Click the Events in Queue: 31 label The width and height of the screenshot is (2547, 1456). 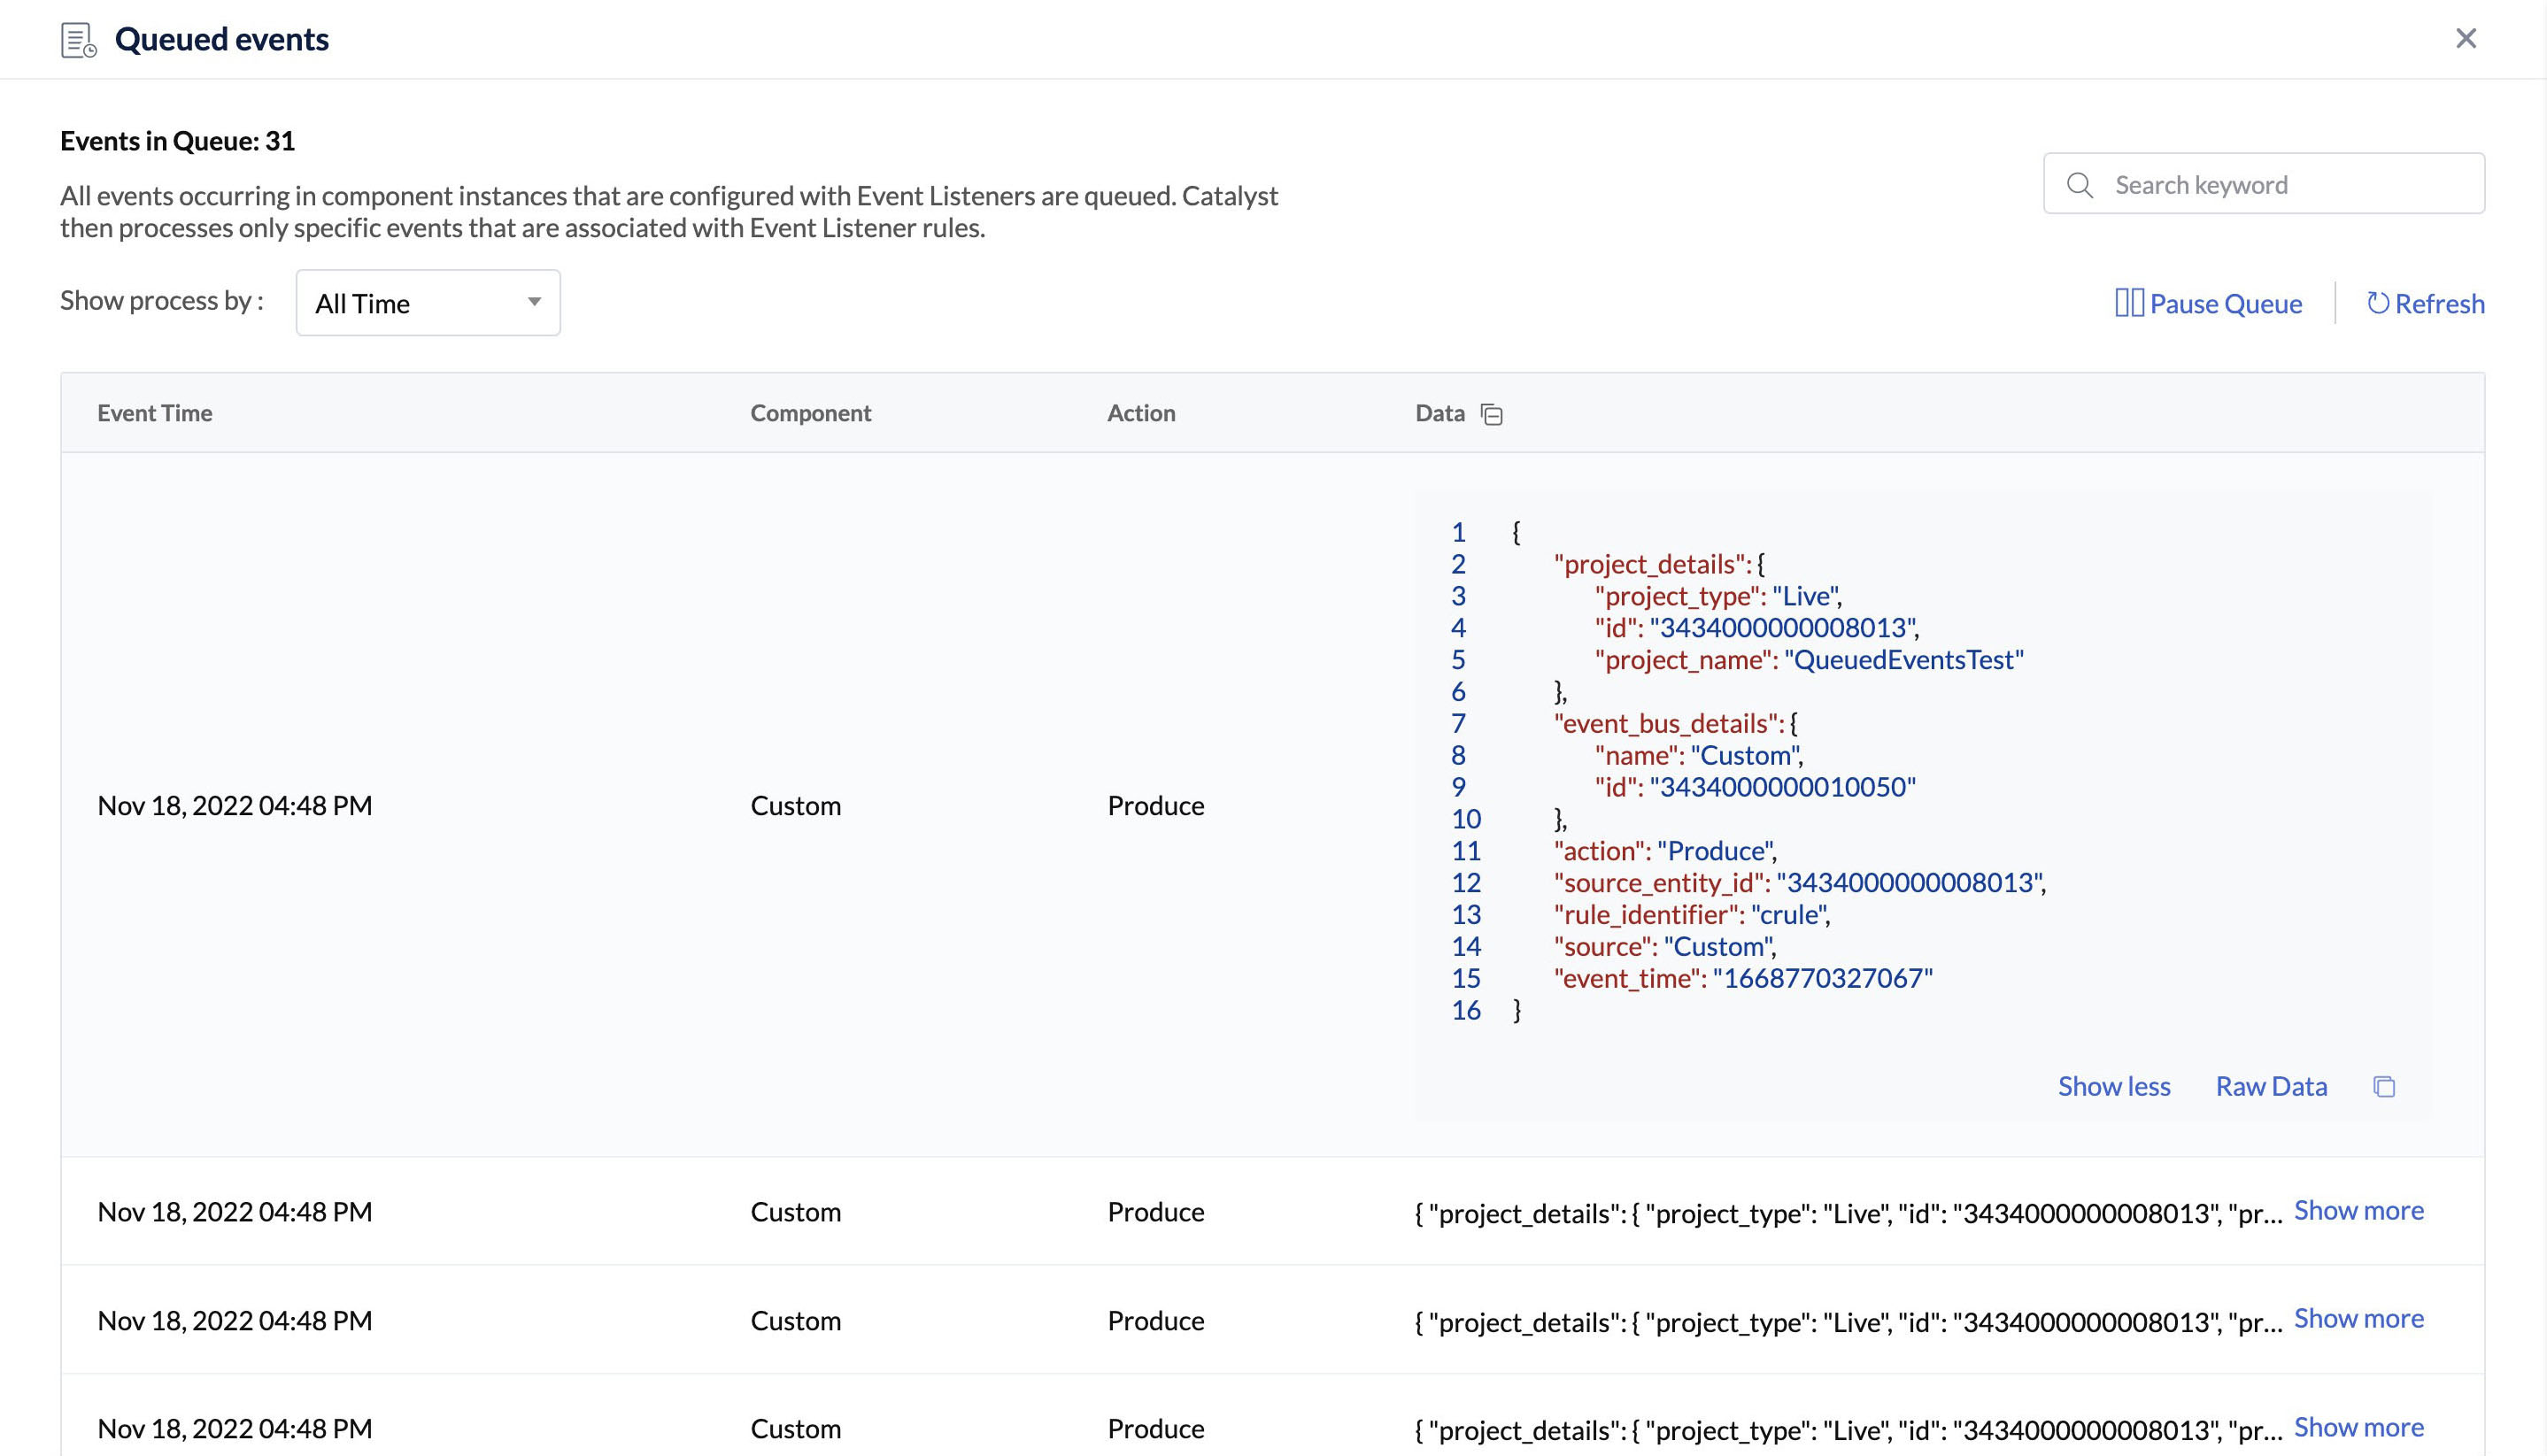(x=178, y=141)
